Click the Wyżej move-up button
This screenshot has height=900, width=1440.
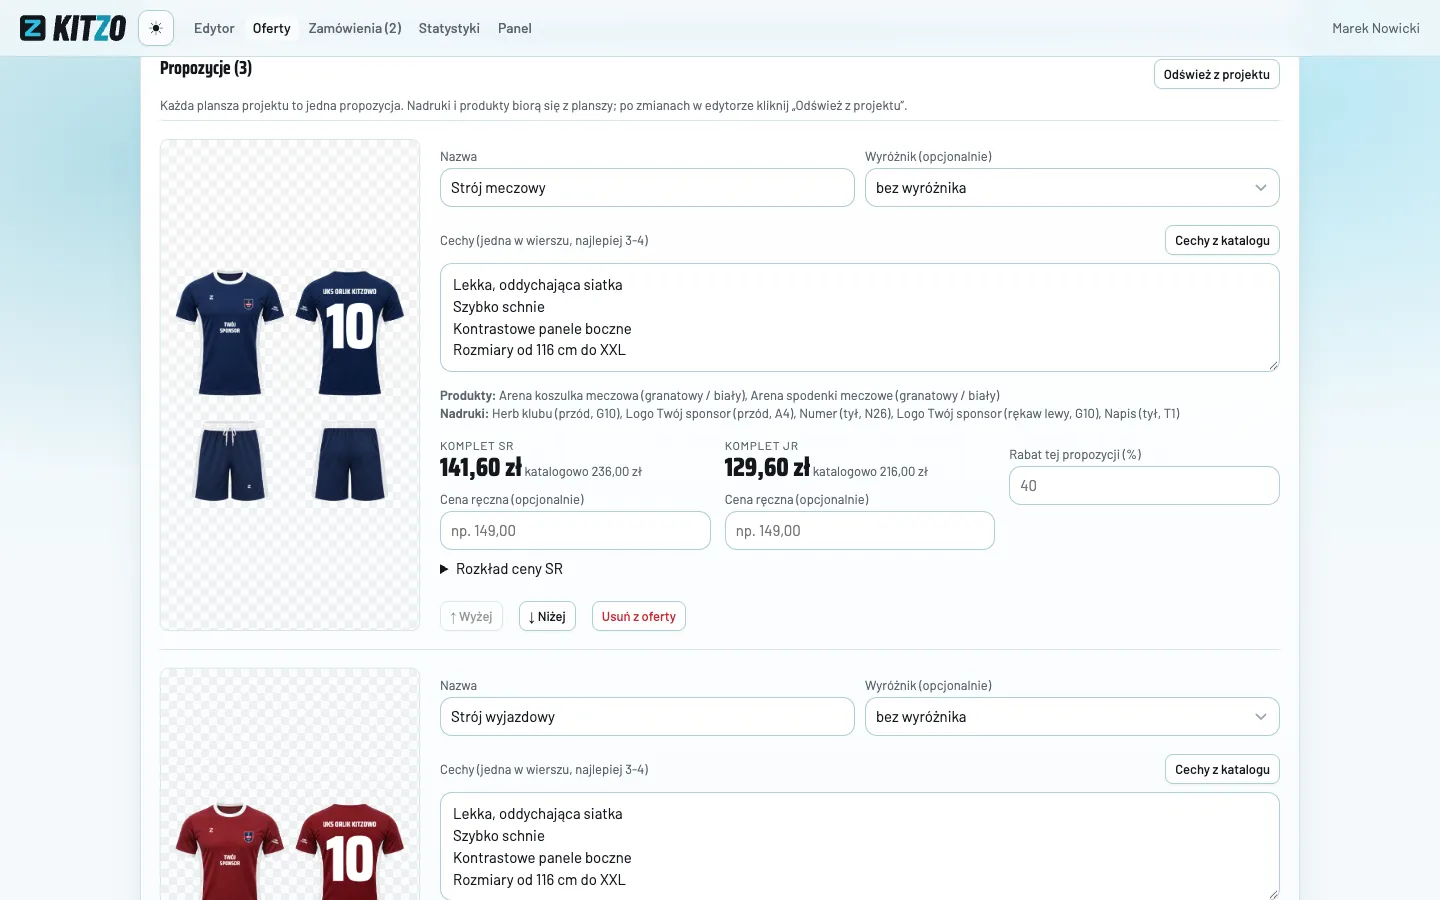pos(471,617)
